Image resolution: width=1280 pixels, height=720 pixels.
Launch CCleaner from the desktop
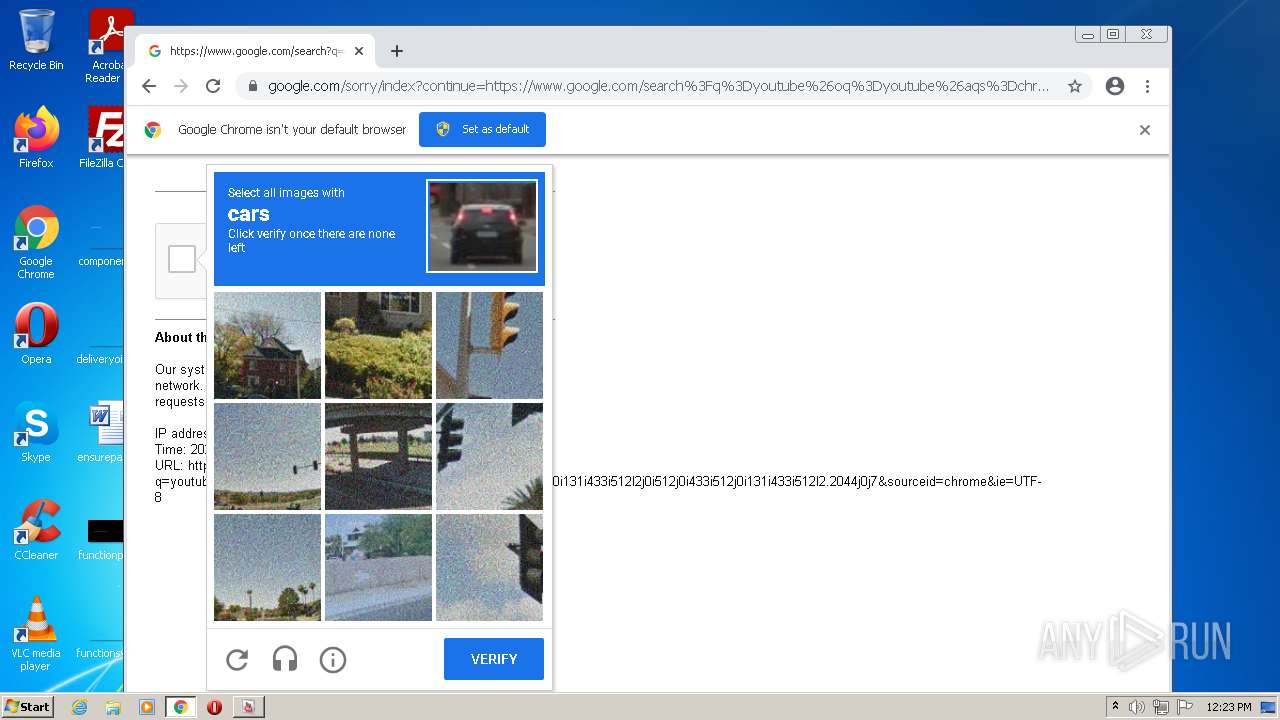[36, 530]
